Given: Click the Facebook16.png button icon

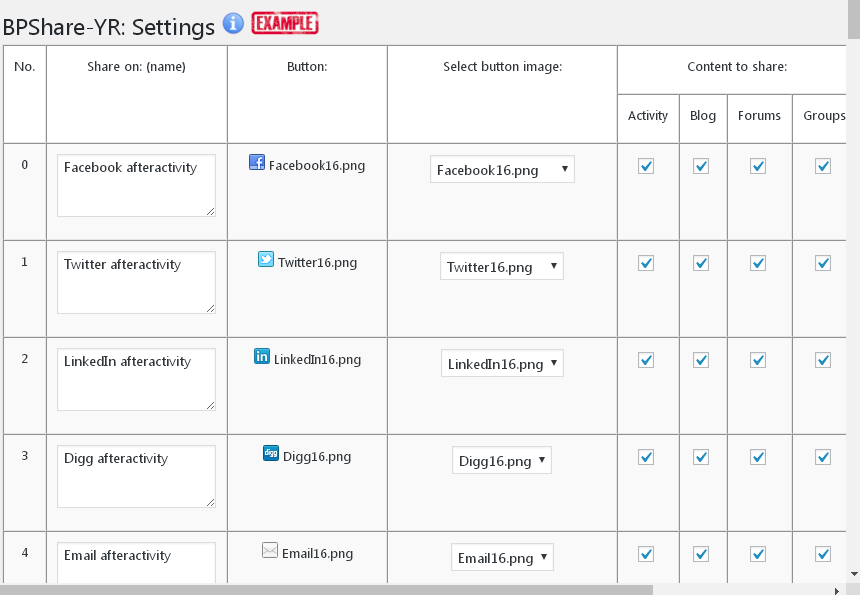Looking at the screenshot, I should tap(257, 162).
